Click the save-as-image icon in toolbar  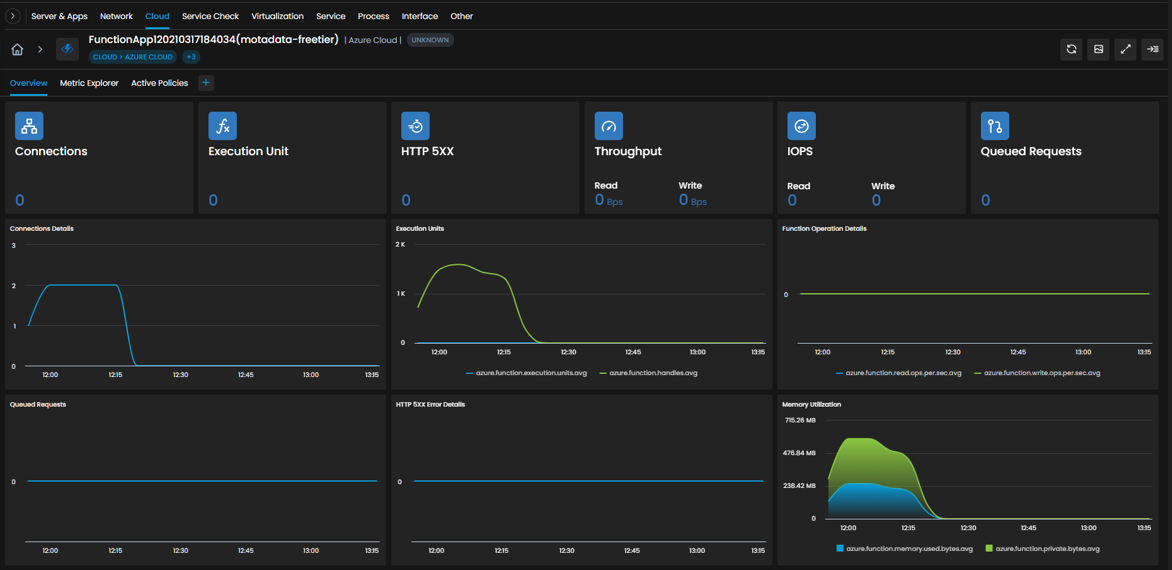(x=1098, y=49)
